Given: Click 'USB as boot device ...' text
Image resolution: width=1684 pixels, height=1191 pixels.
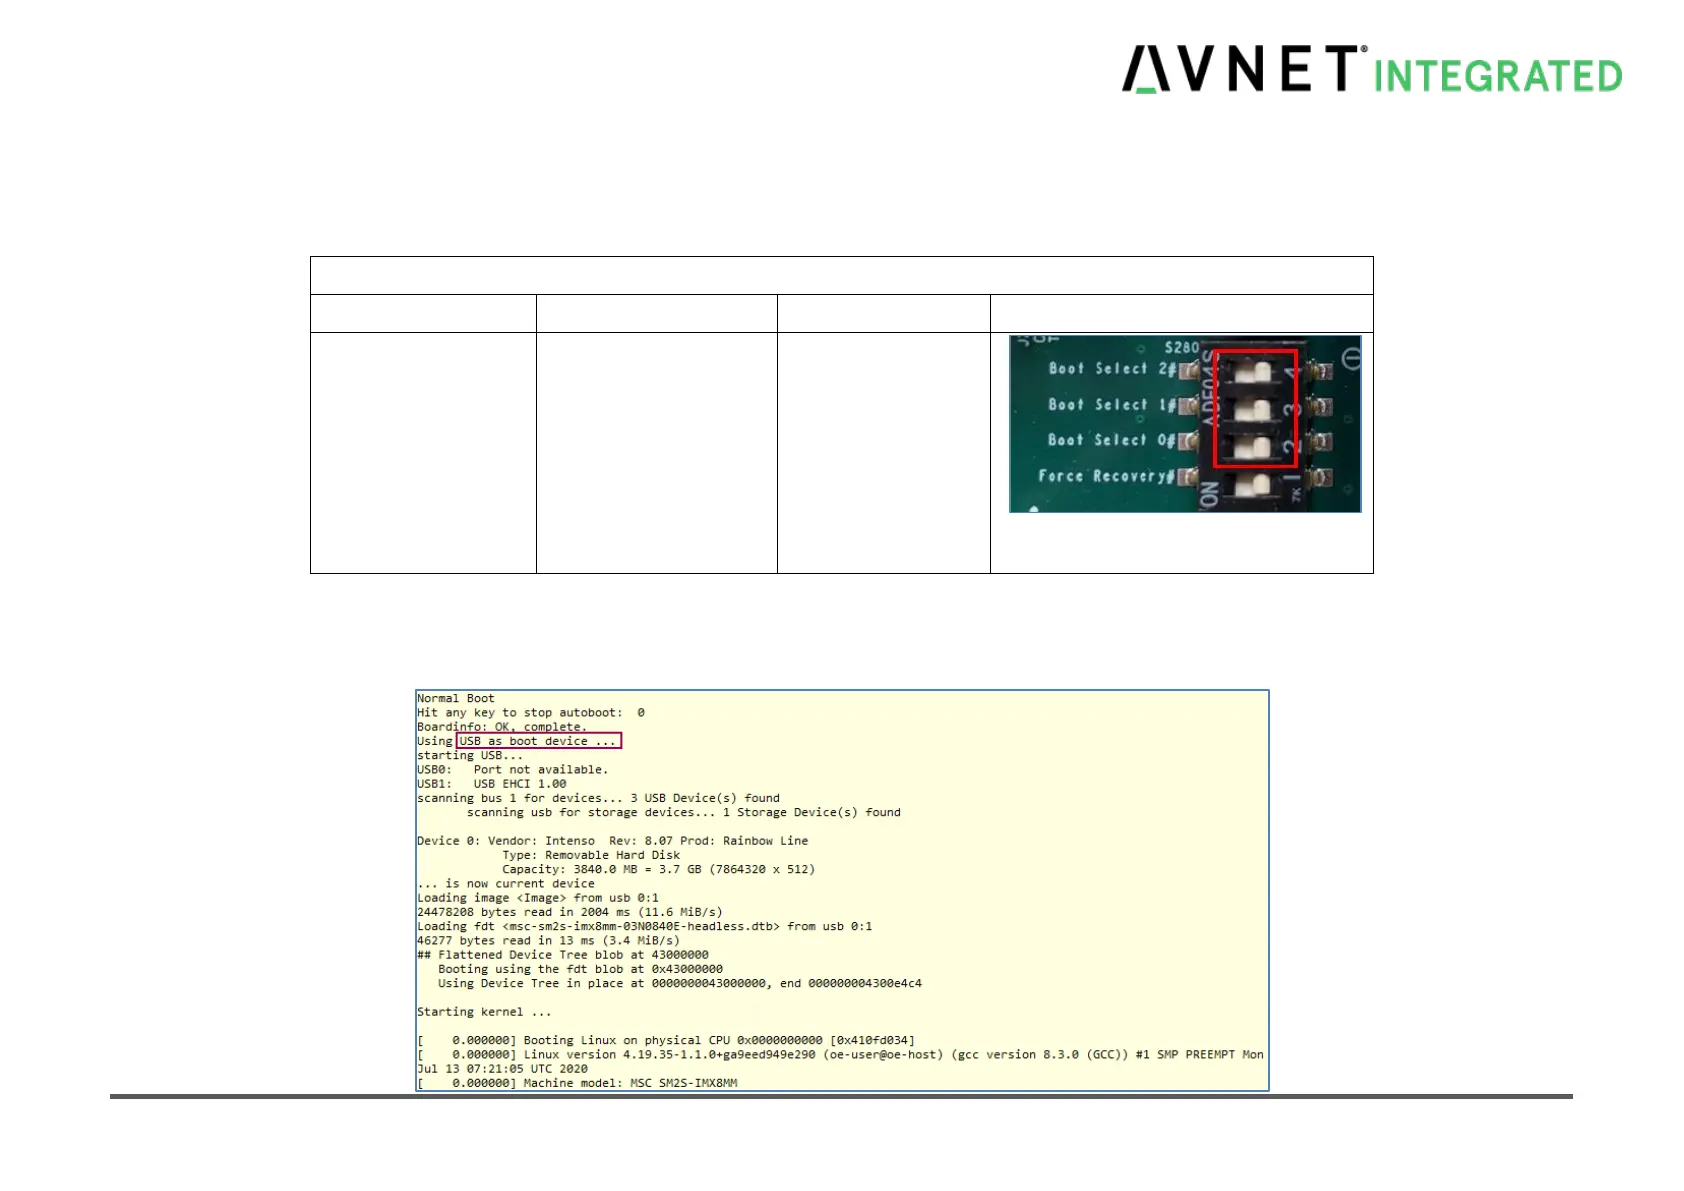Looking at the screenshot, I should point(538,741).
